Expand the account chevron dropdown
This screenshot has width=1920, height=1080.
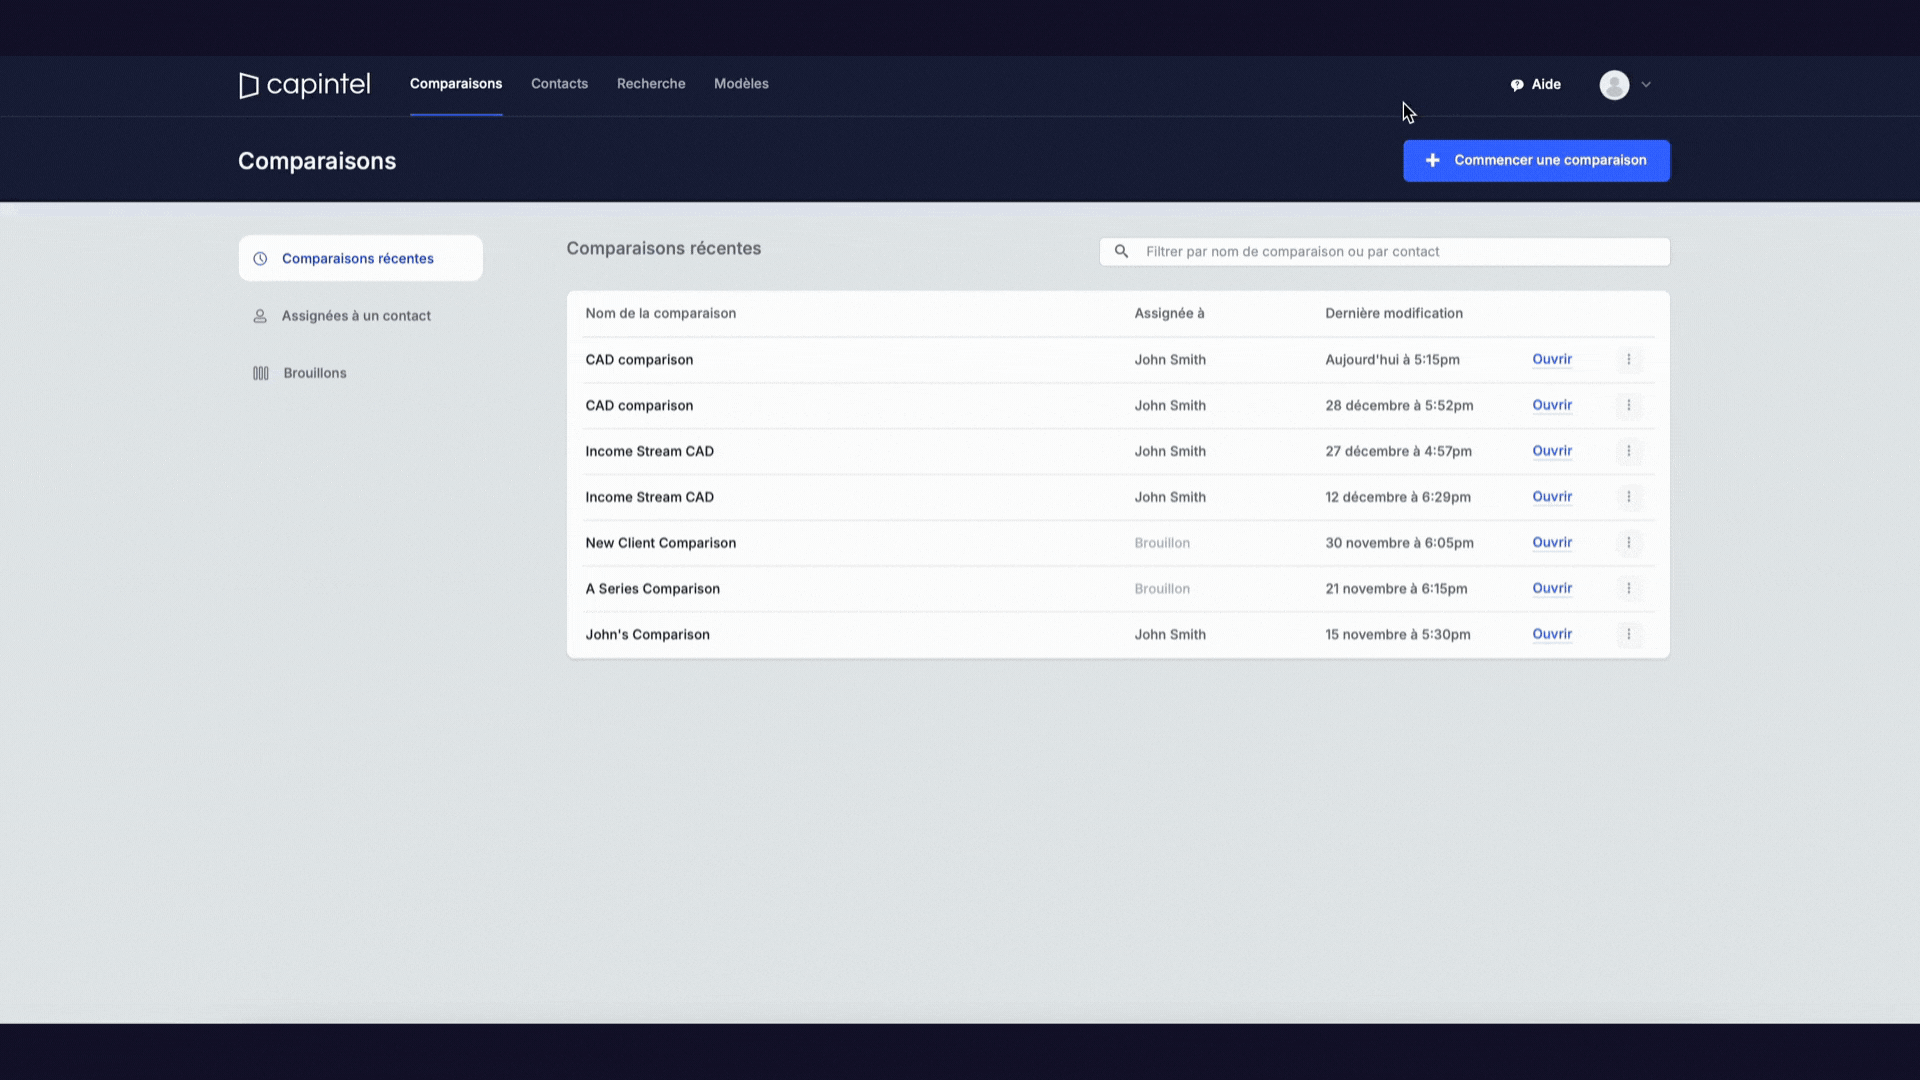pos(1646,85)
